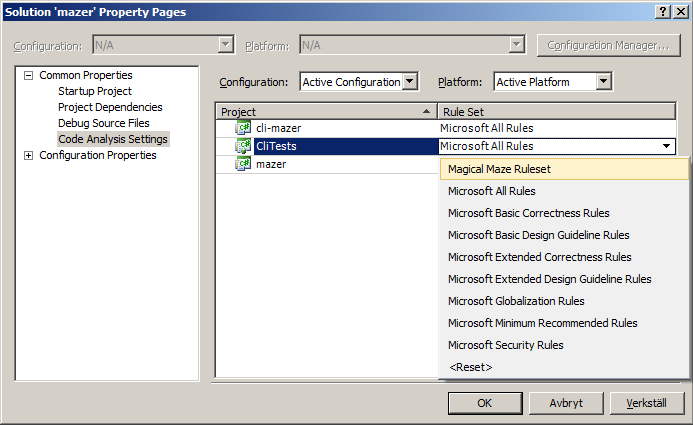Open Configuration Manager
The height and width of the screenshot is (425, 693).
click(x=608, y=45)
